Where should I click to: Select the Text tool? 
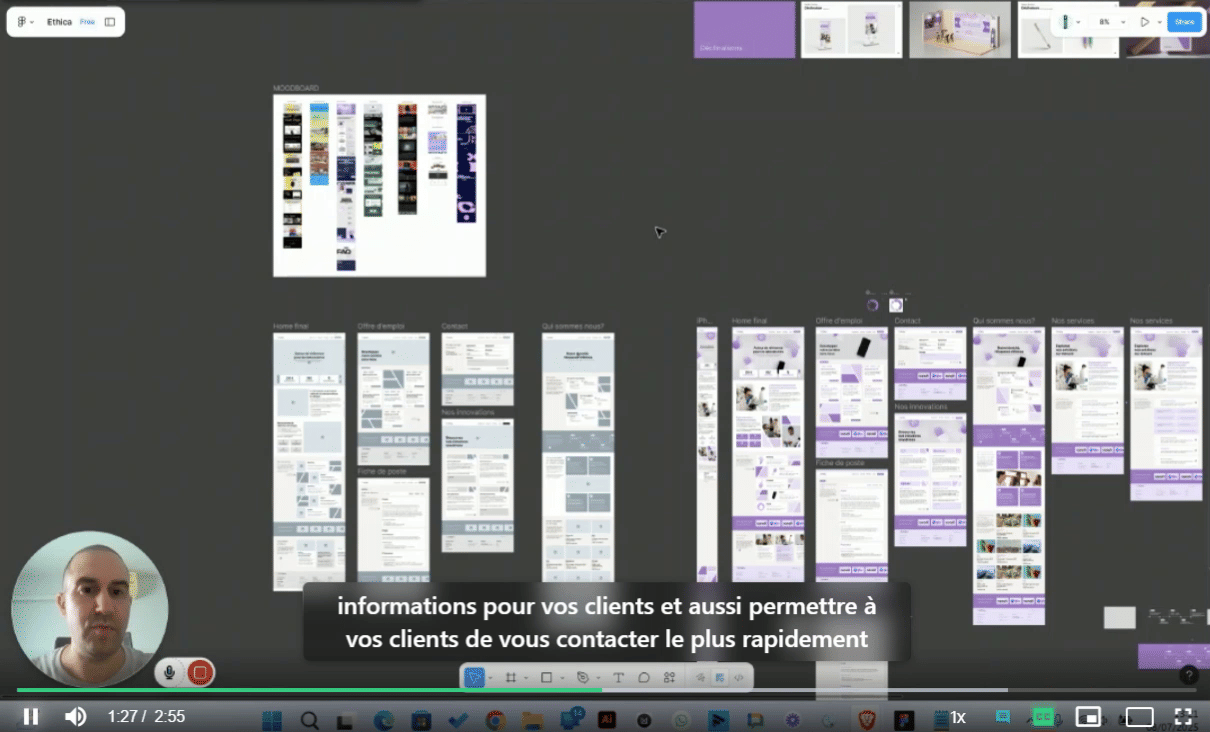pos(618,677)
